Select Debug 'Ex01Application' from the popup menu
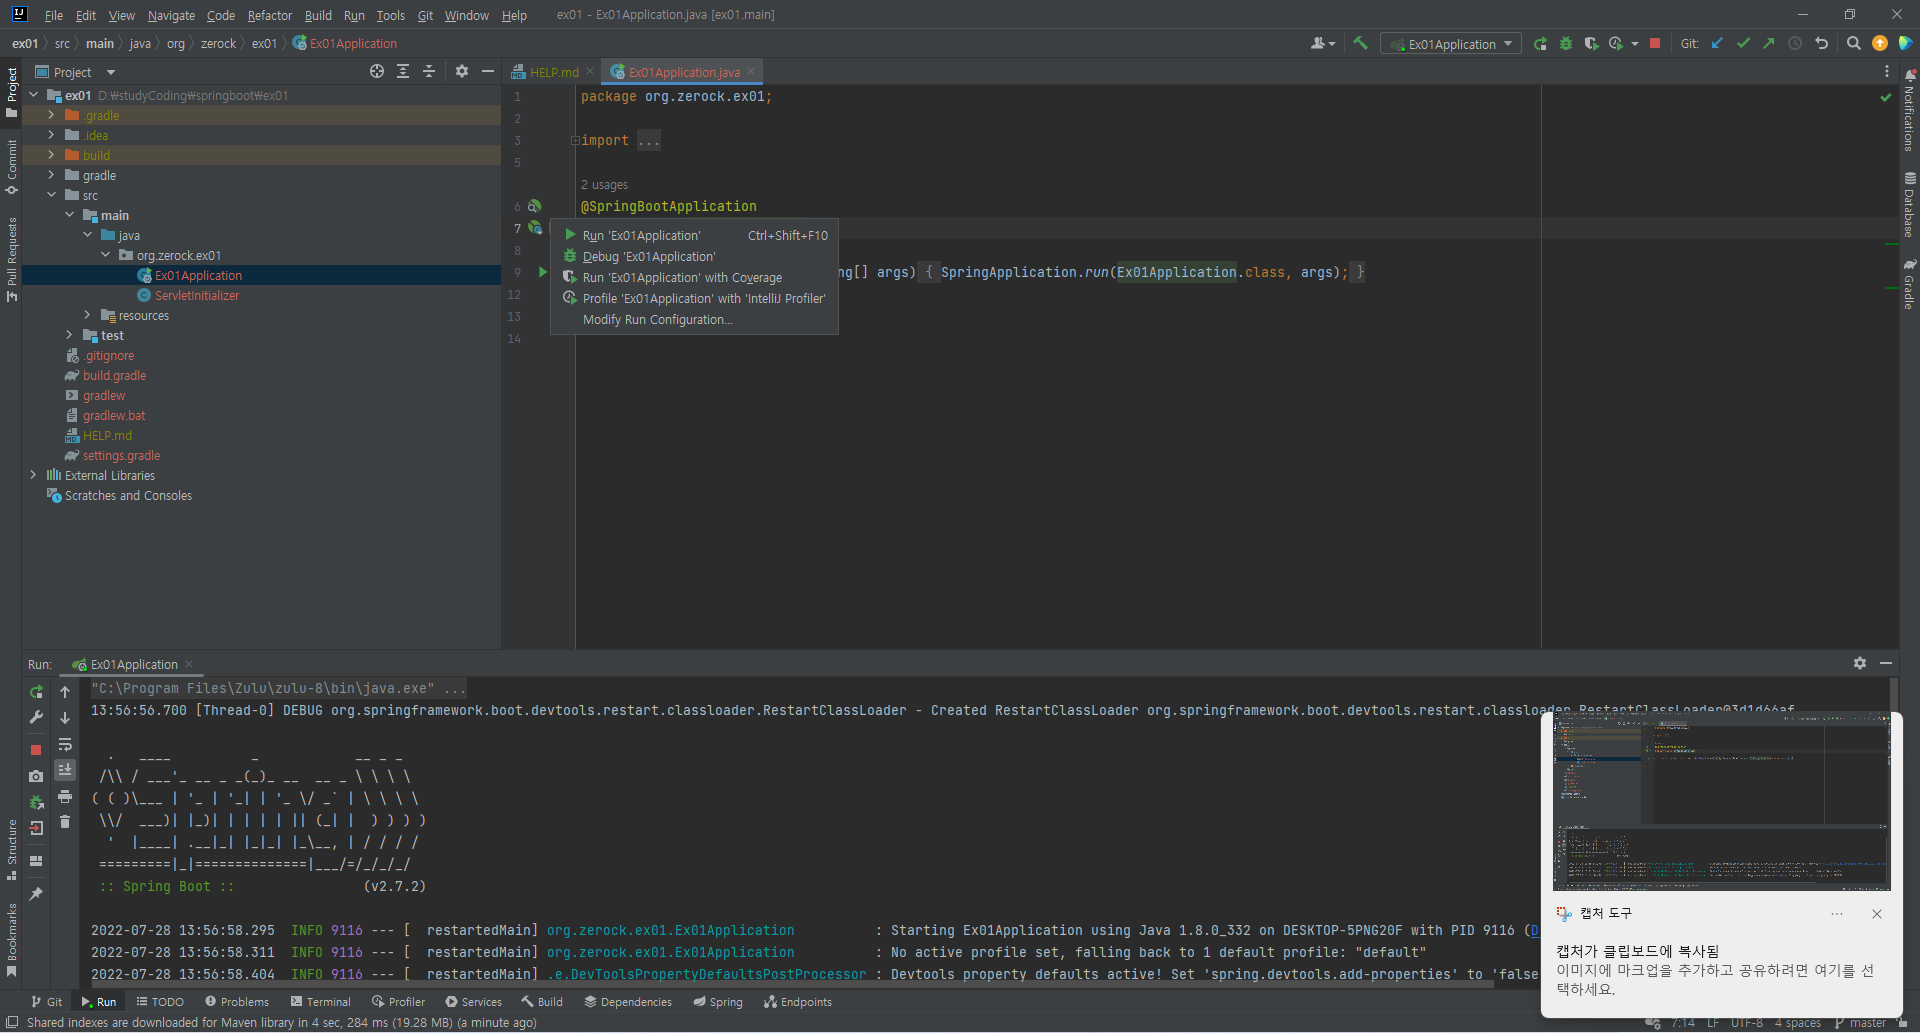 pos(649,257)
